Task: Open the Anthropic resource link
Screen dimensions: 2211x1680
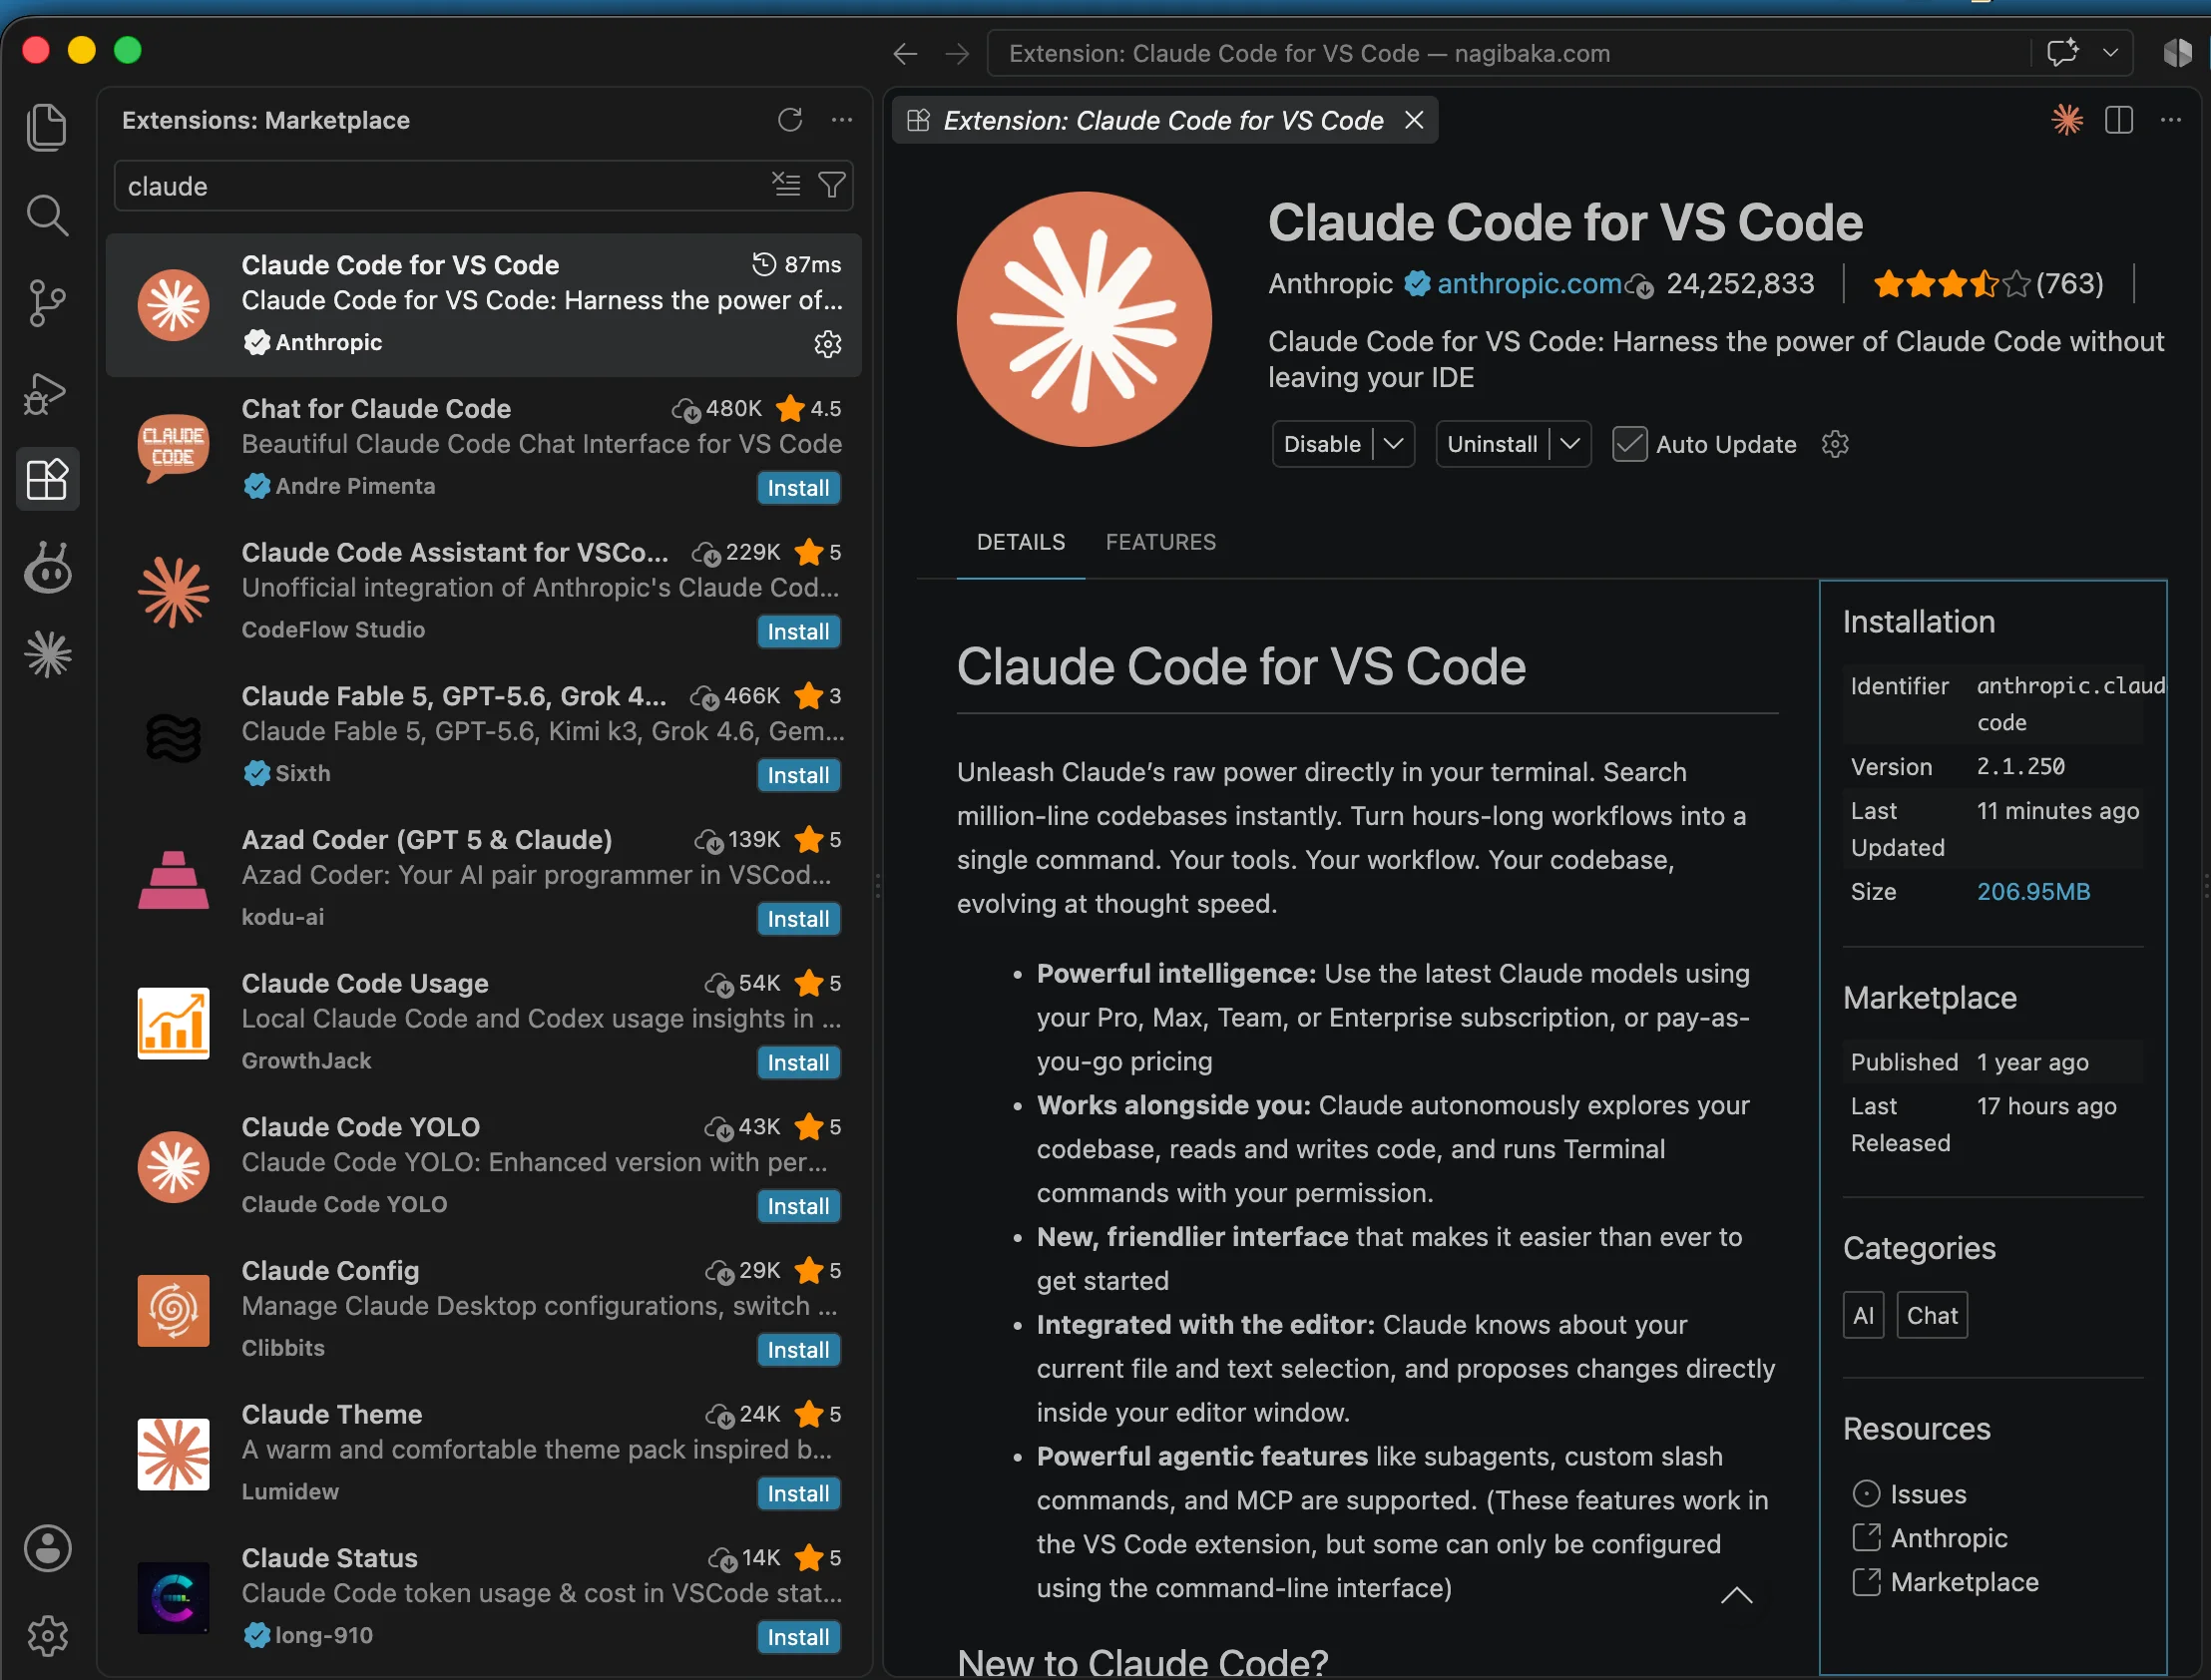Action: [x=1949, y=1538]
